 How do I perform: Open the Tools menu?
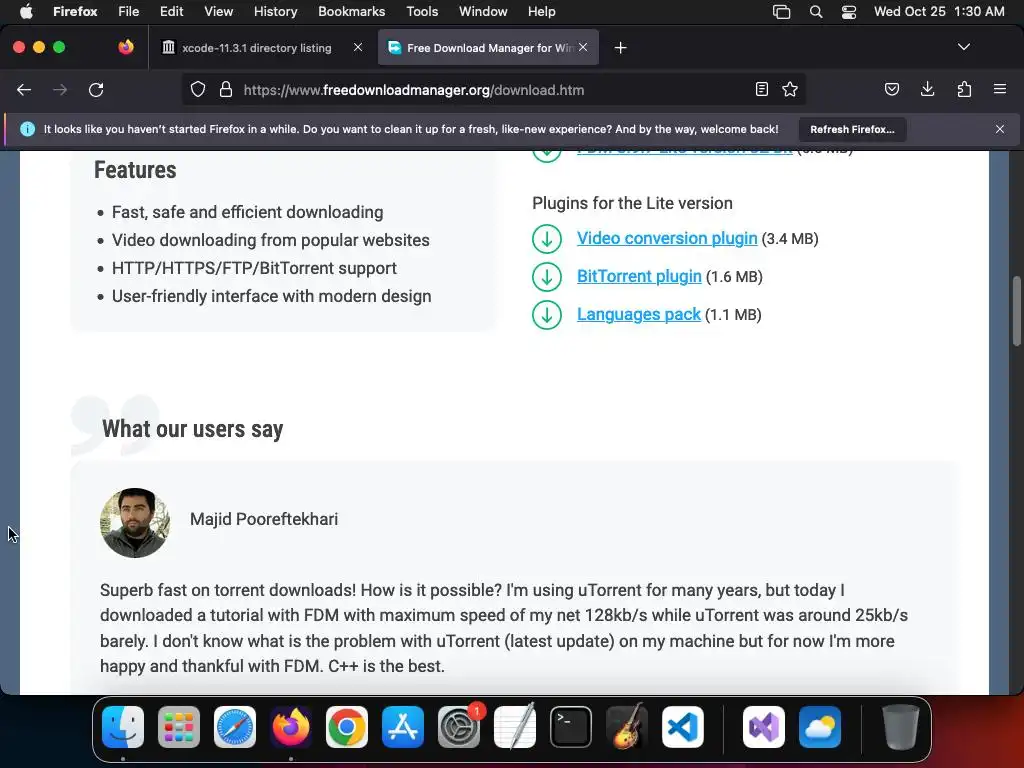[422, 11]
